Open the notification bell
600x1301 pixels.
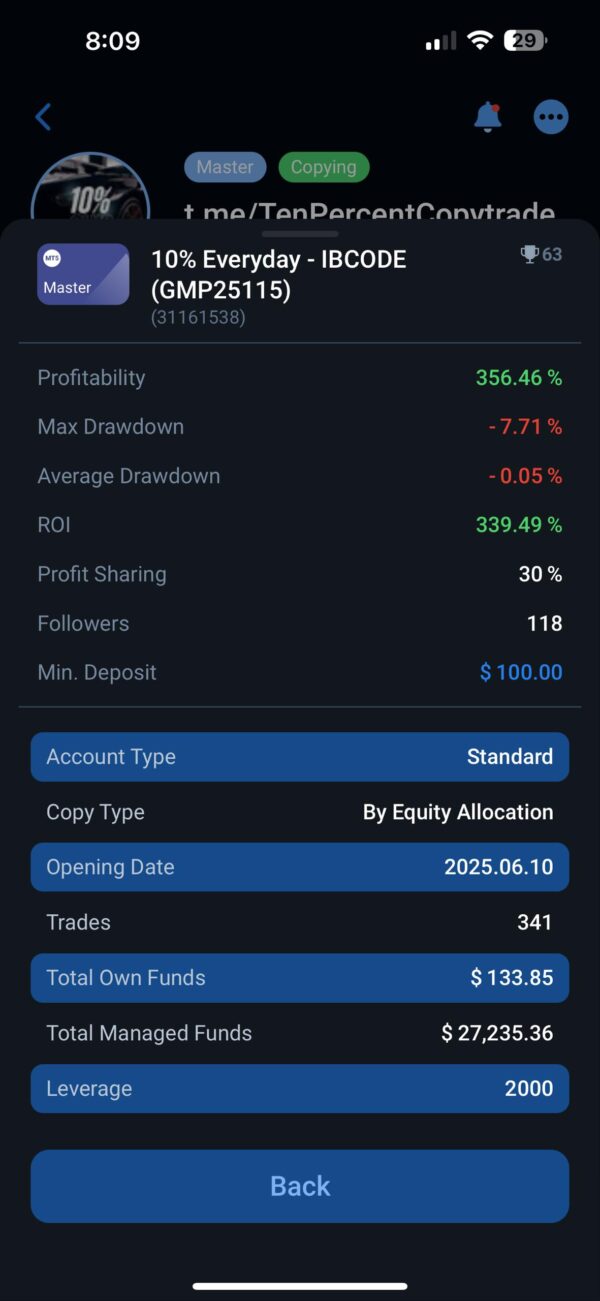tap(487, 117)
